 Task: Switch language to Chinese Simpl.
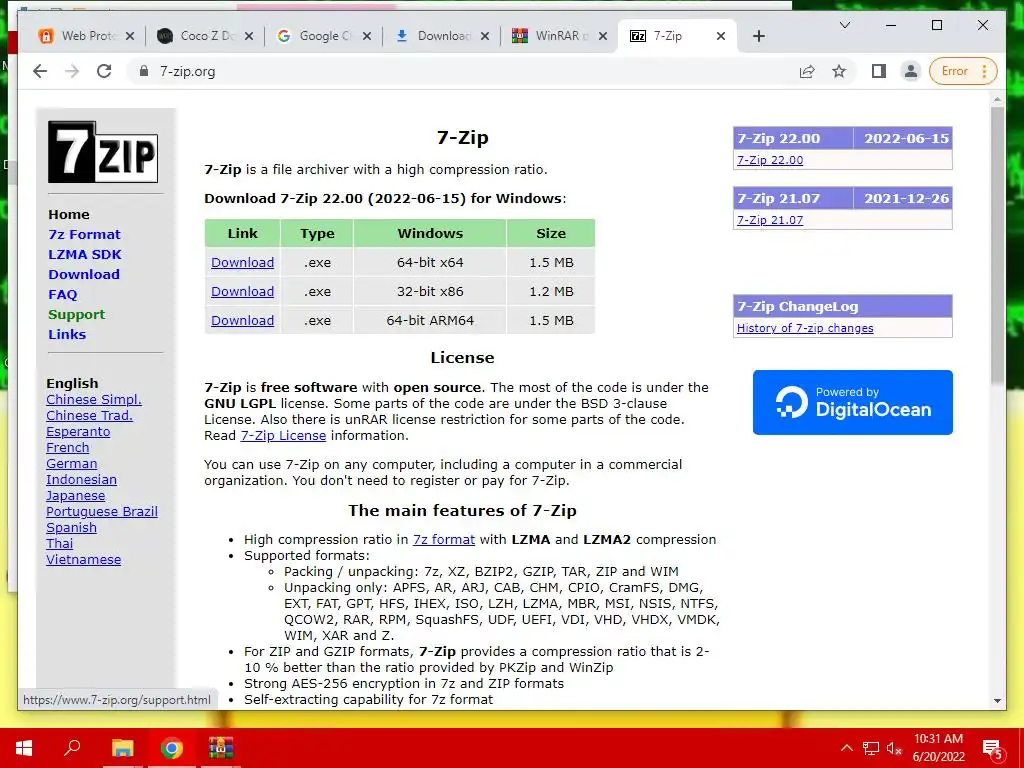(x=93, y=400)
